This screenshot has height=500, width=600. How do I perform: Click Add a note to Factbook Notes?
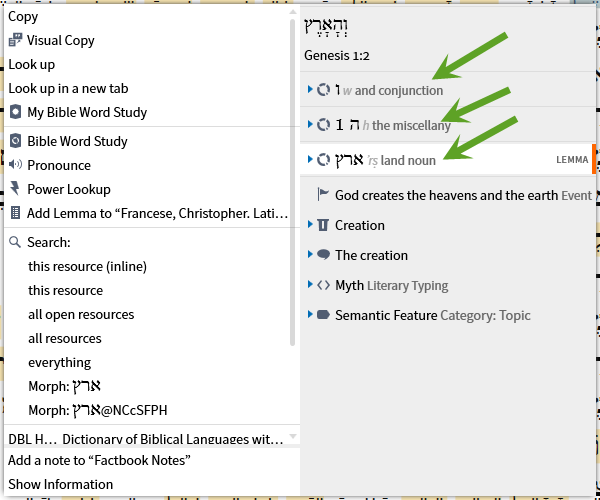tap(99, 460)
